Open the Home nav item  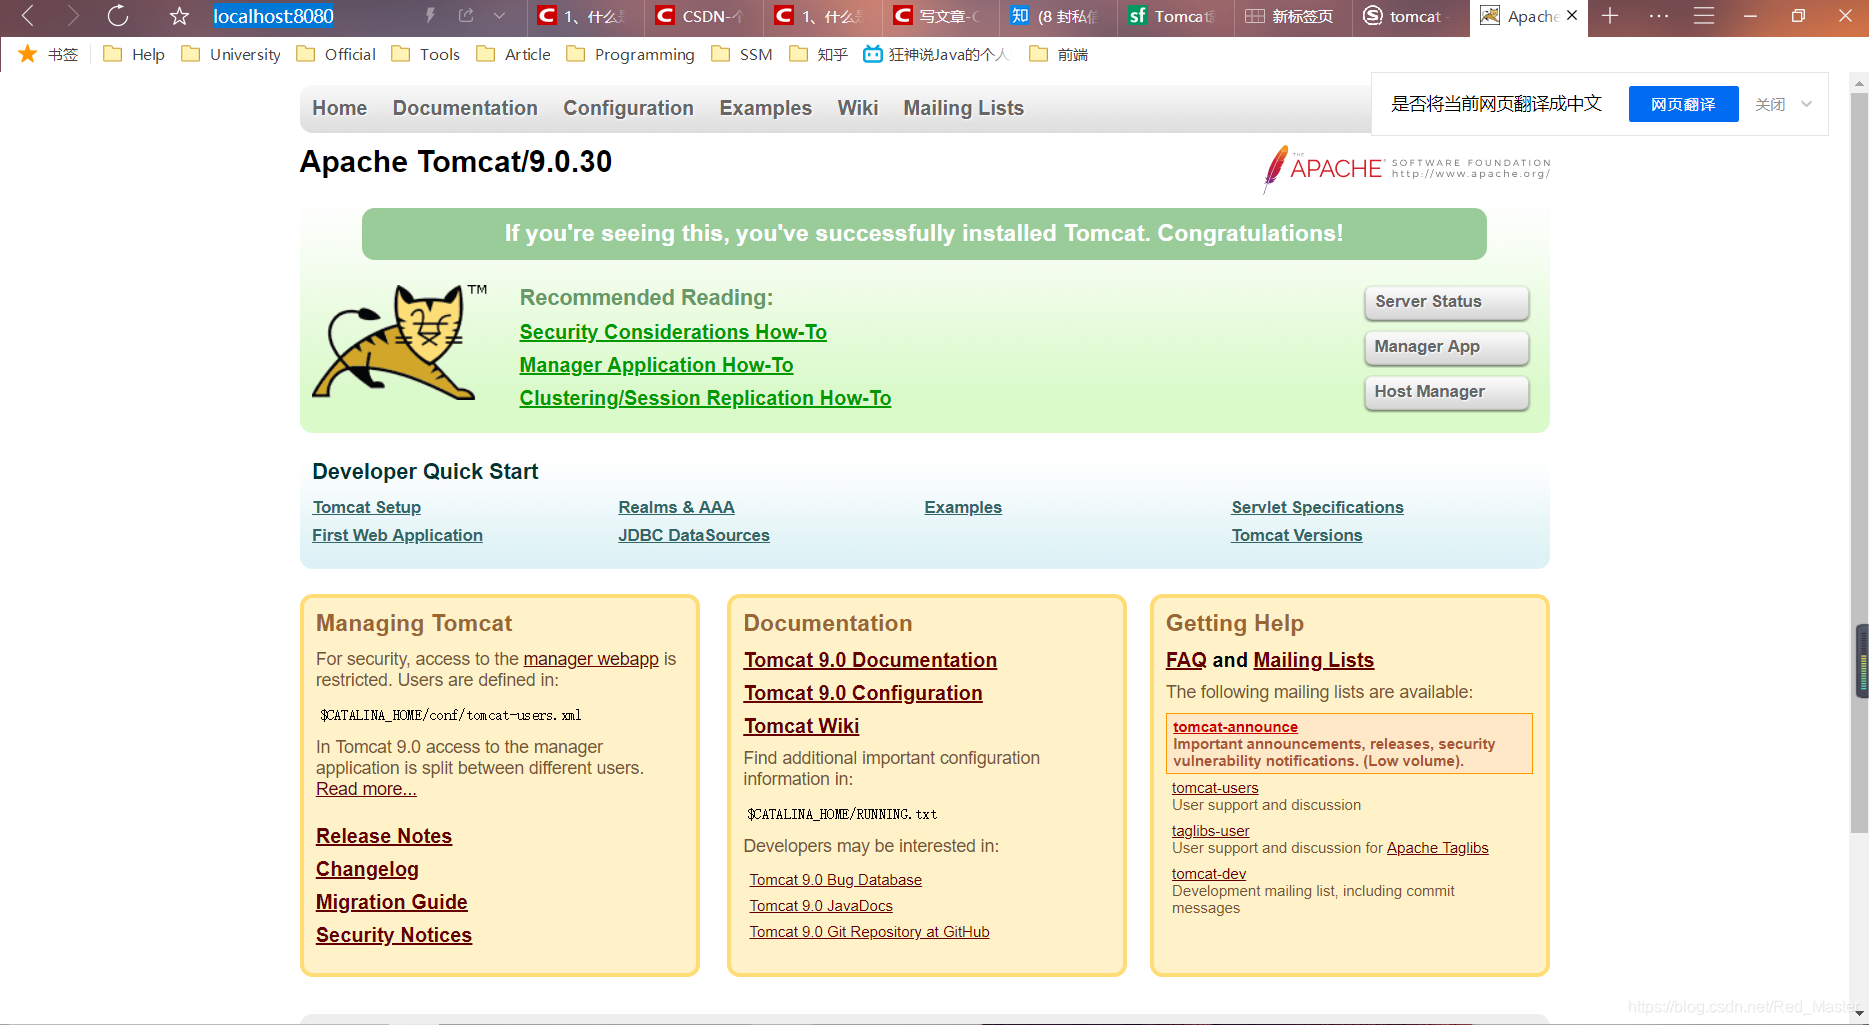tap(339, 108)
